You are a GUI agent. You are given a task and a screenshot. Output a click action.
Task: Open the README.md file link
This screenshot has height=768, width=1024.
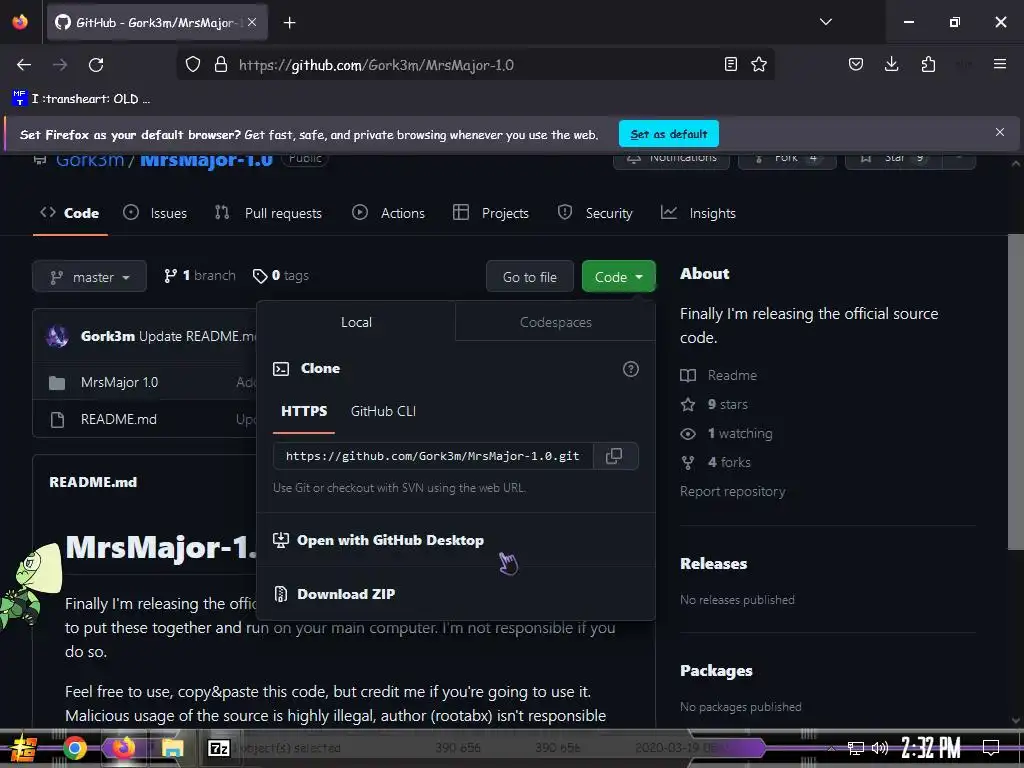coord(119,419)
